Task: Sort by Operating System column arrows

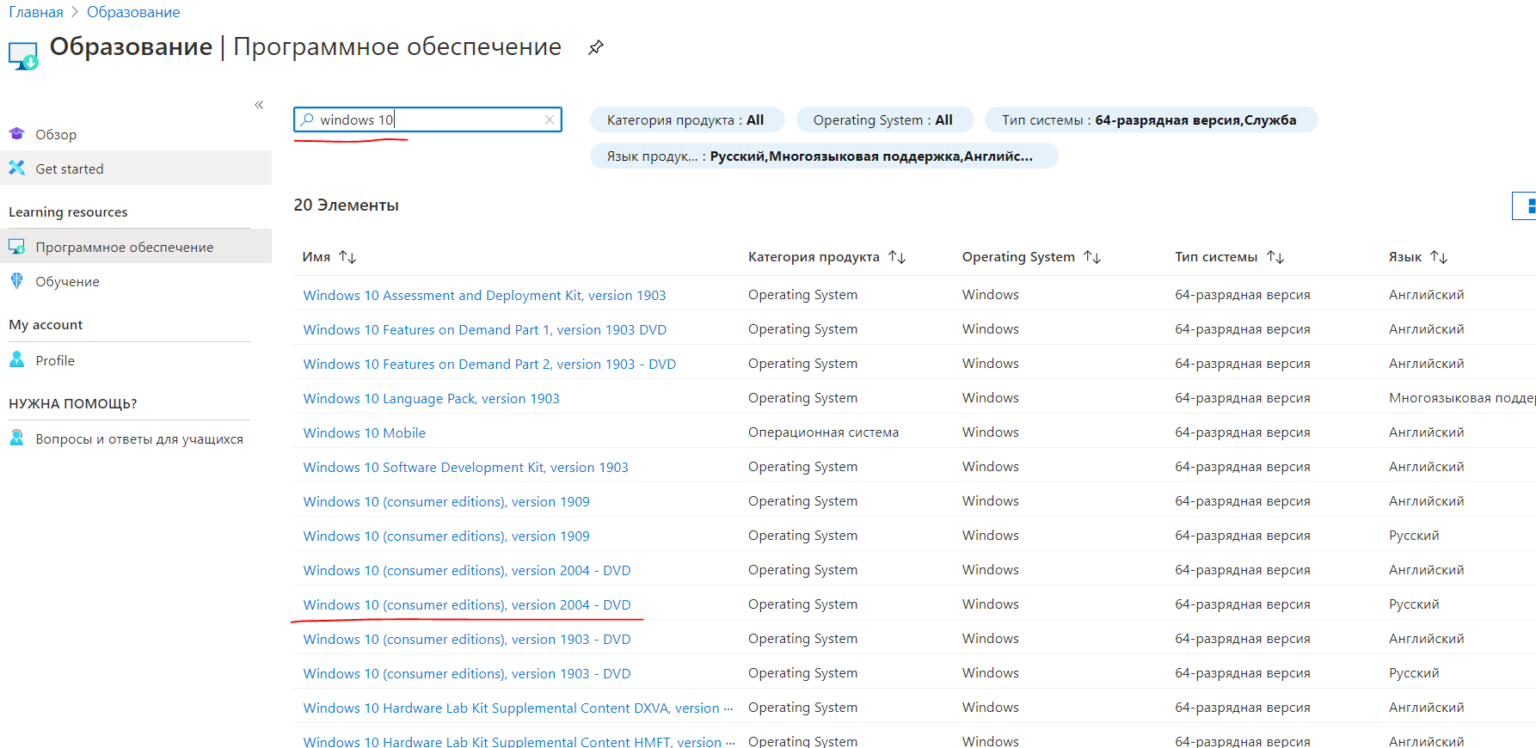Action: (x=1092, y=257)
